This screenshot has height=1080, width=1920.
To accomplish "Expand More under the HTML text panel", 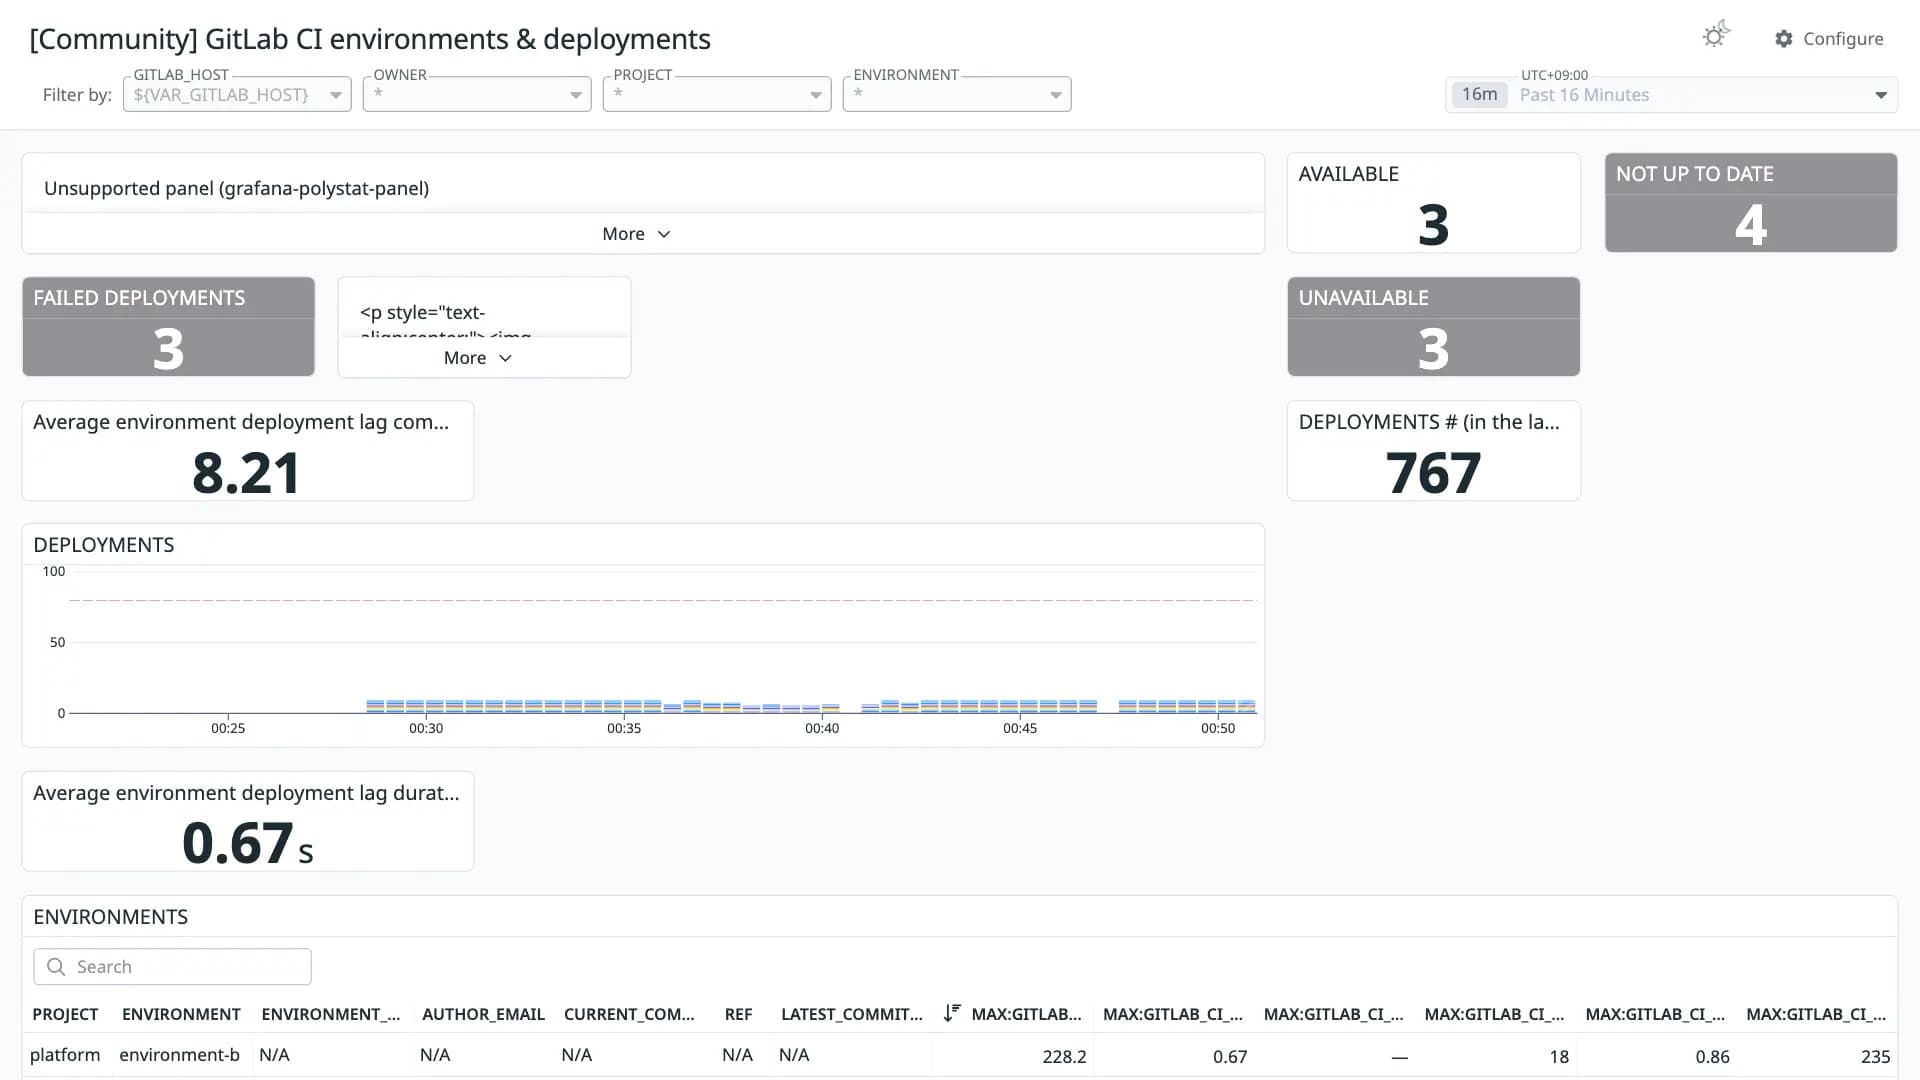I will [478, 358].
